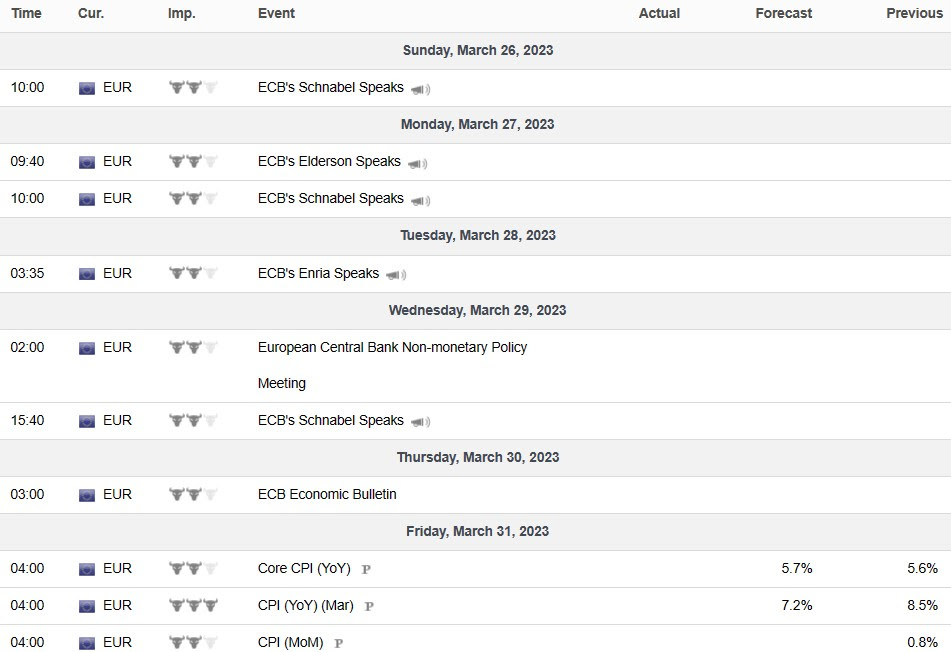Click preliminary P icon beside CPI (MoM)

[x=338, y=643]
